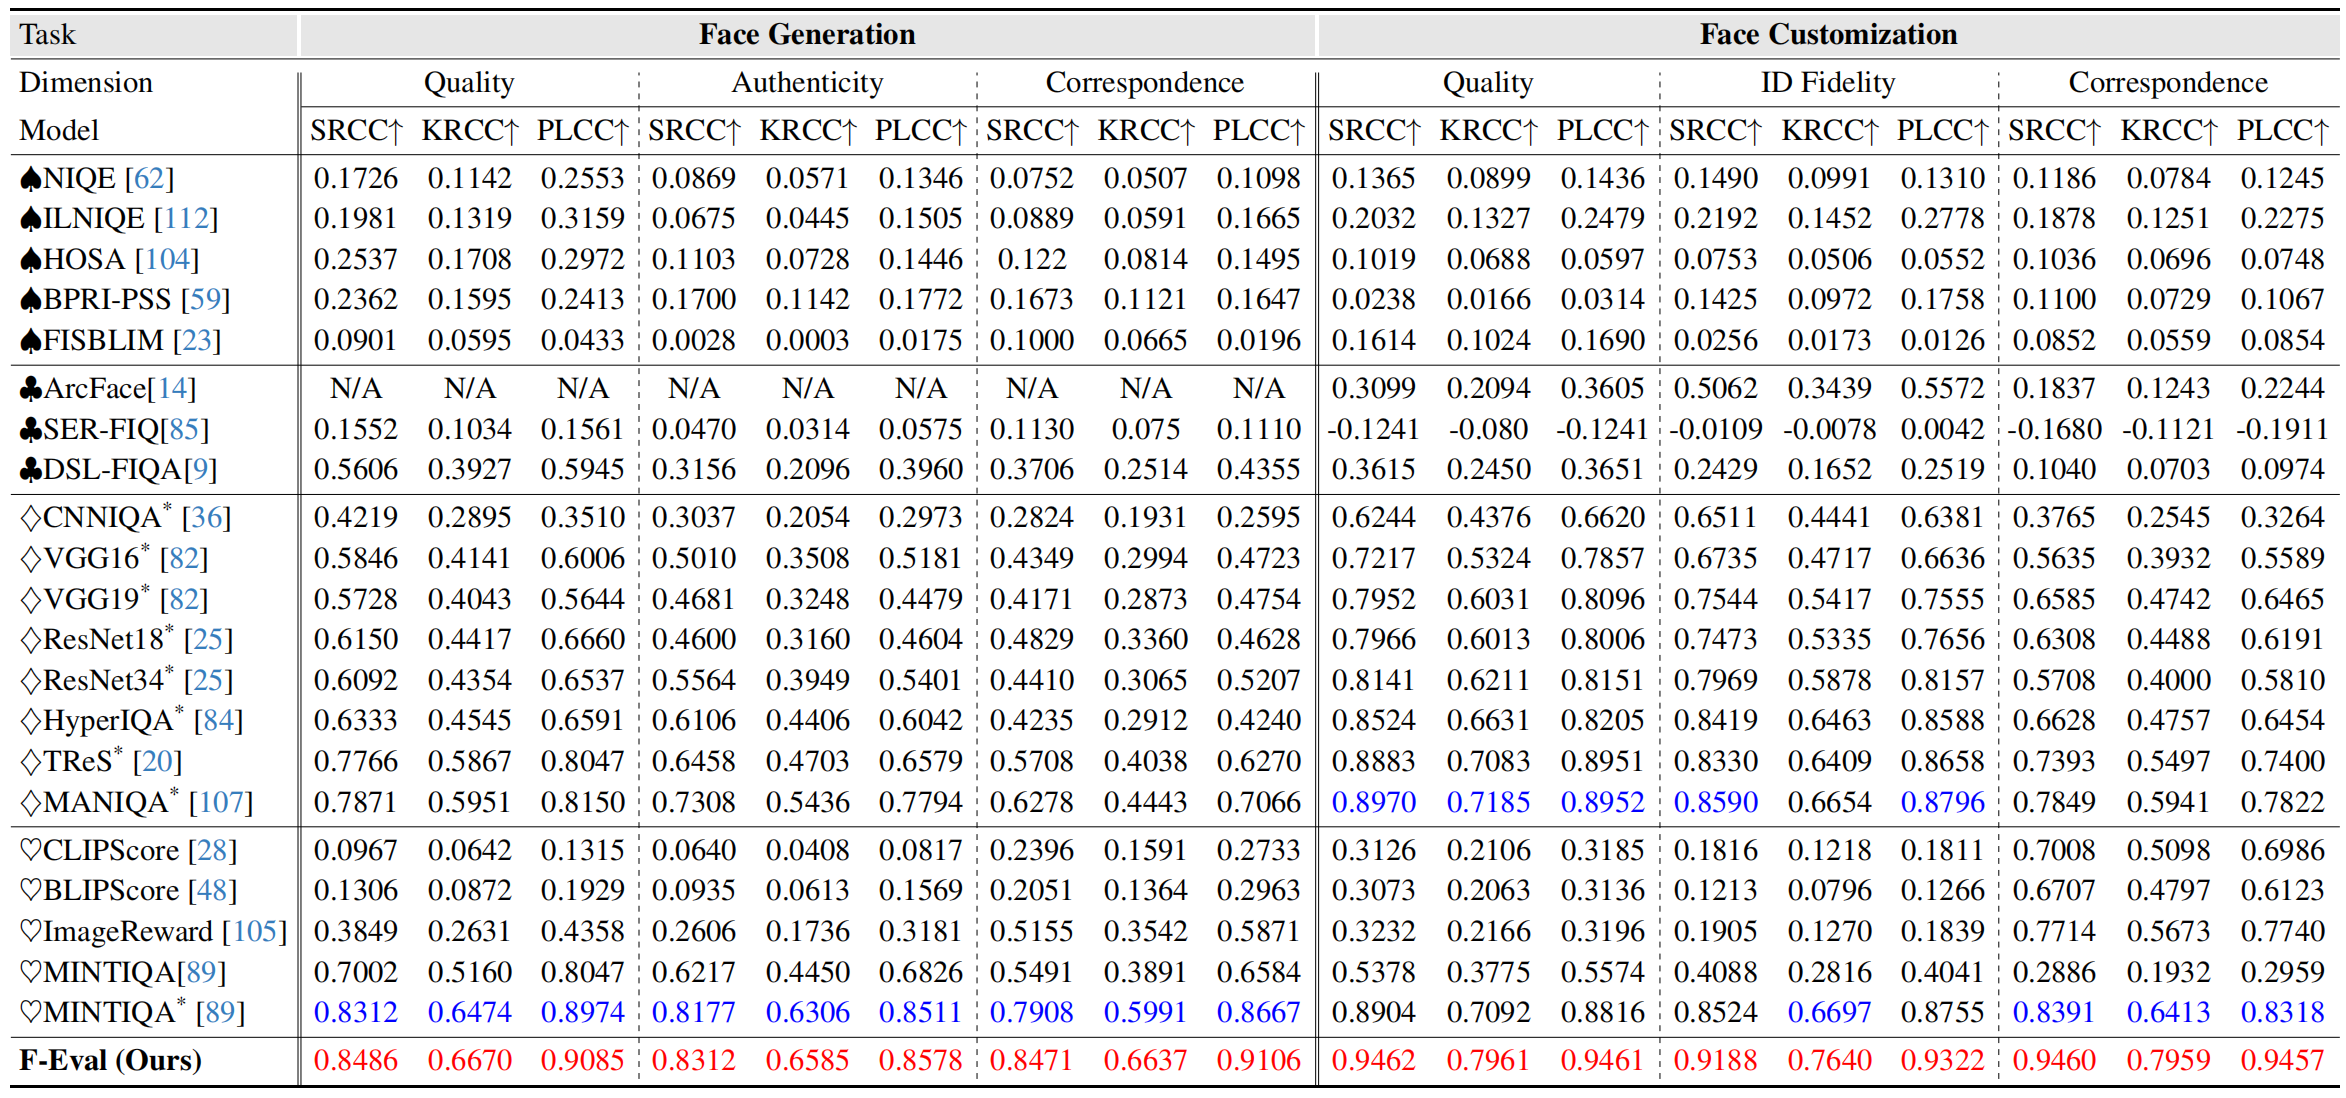The height and width of the screenshot is (1098, 2346).
Task: Click the club icon before DSL-FIQA
Action: click(x=31, y=470)
